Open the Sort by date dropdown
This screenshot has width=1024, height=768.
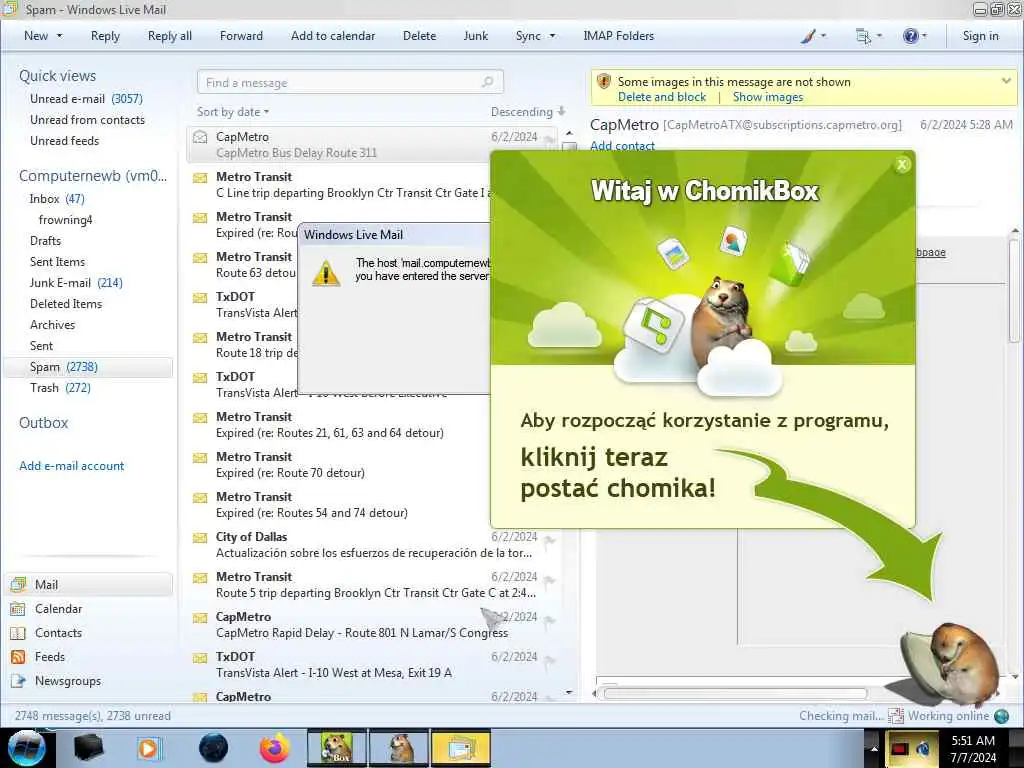(x=232, y=112)
